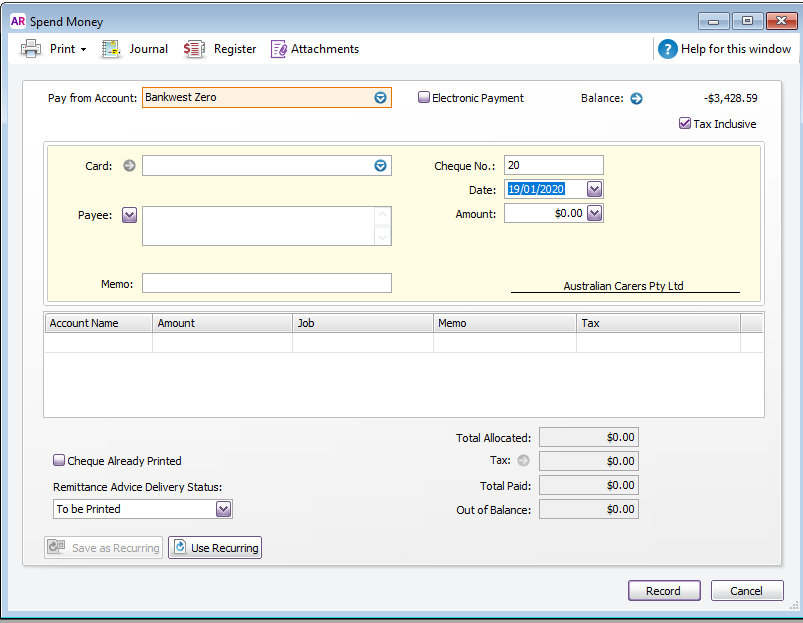Expand the Pay from Account dropdown

click(380, 98)
